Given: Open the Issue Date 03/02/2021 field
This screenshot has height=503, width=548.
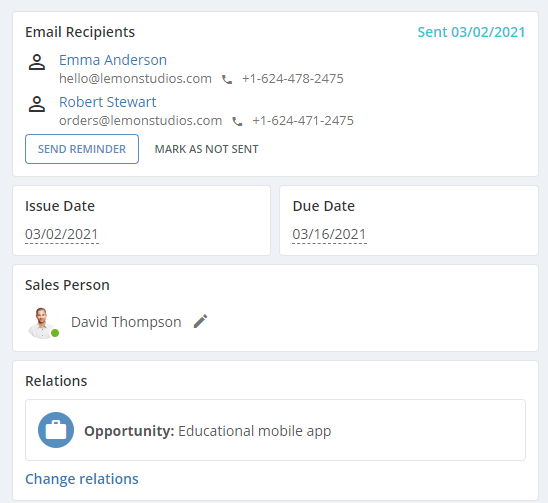Looking at the screenshot, I should tap(62, 234).
